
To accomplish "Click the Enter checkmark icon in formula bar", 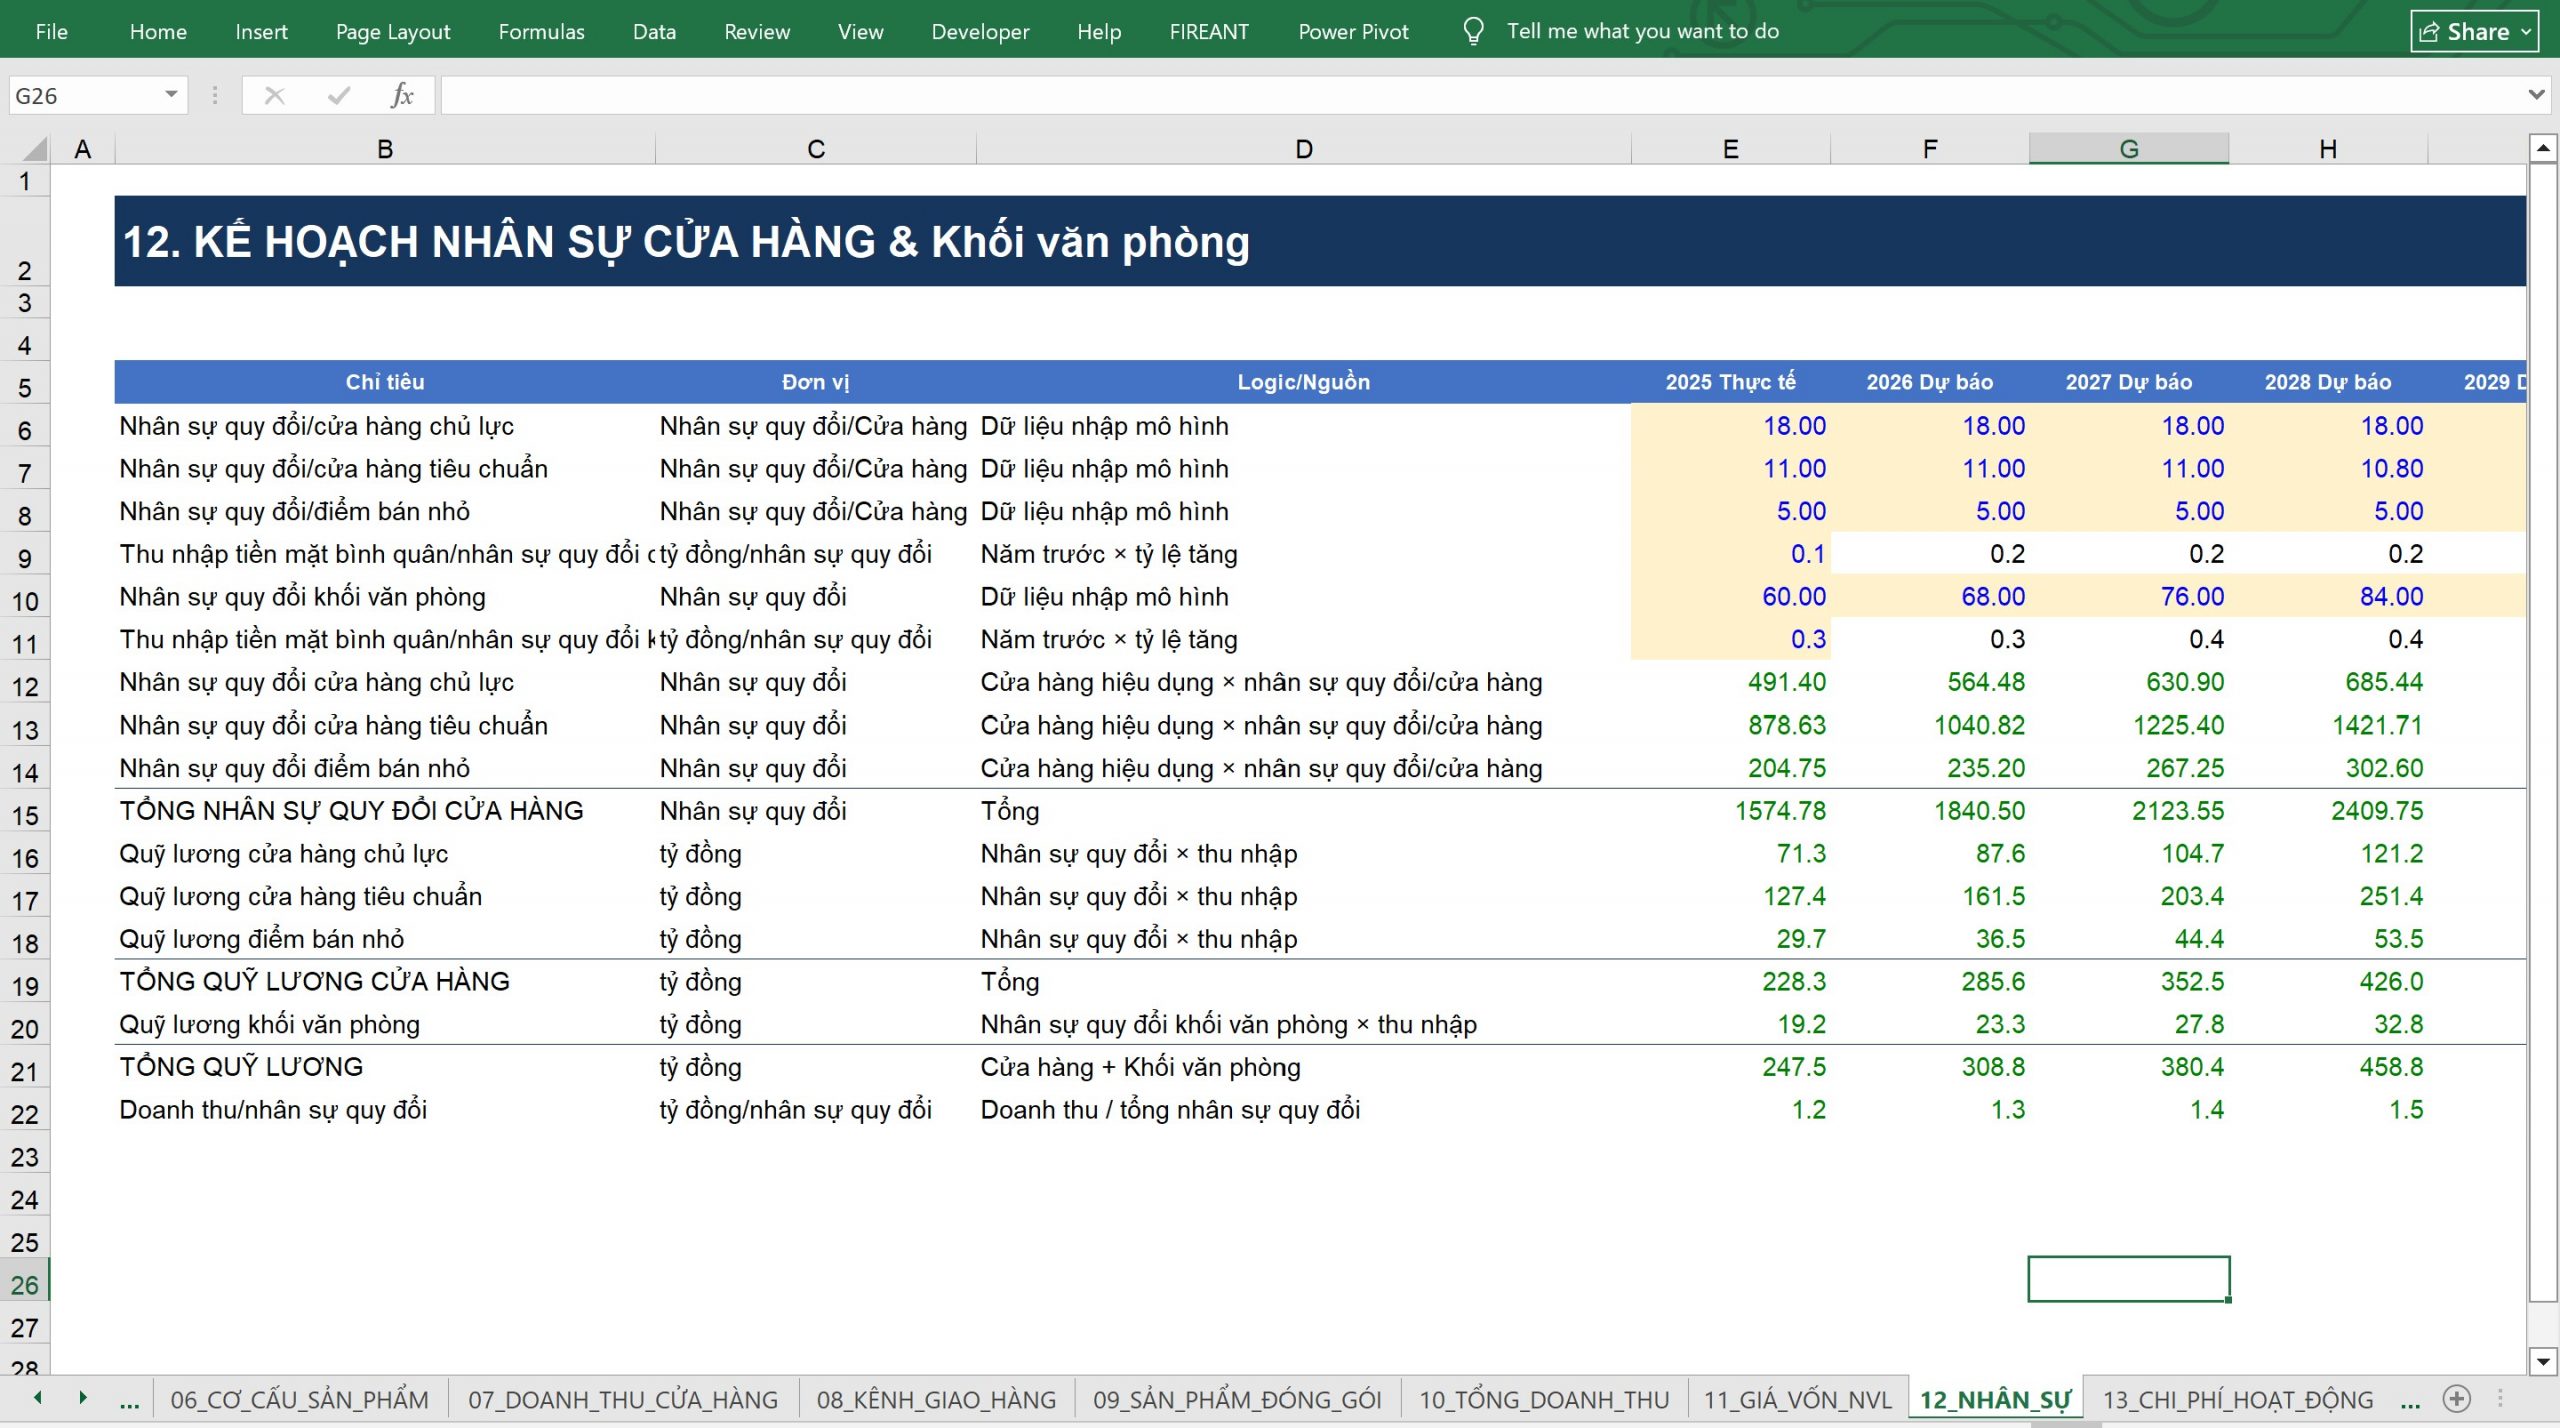I will point(339,95).
